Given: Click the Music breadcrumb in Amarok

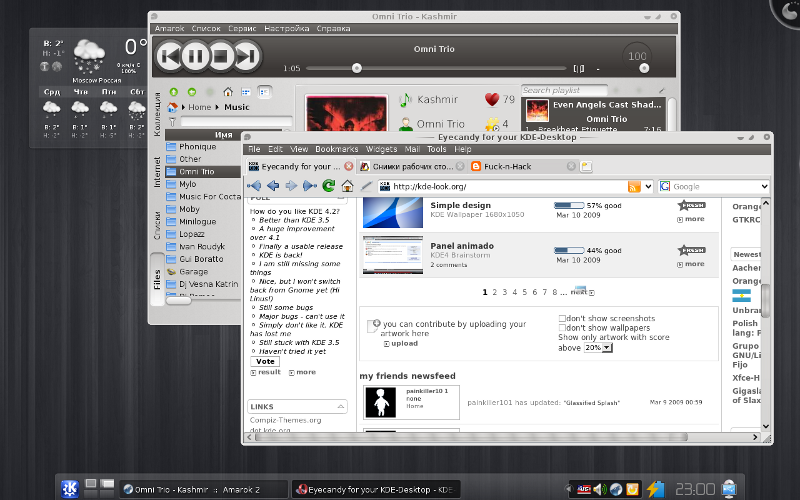Looking at the screenshot, I should [237, 107].
